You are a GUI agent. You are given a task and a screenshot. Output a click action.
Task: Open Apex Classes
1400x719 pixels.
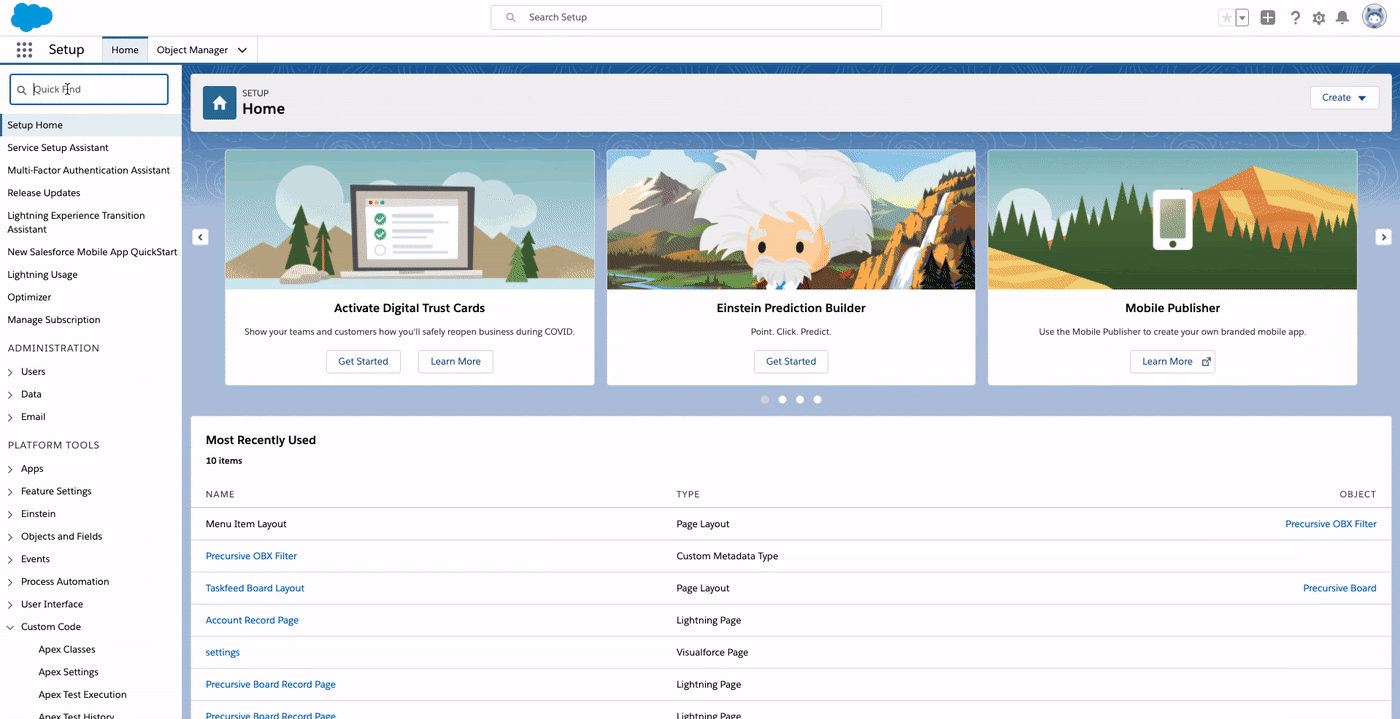click(67, 650)
